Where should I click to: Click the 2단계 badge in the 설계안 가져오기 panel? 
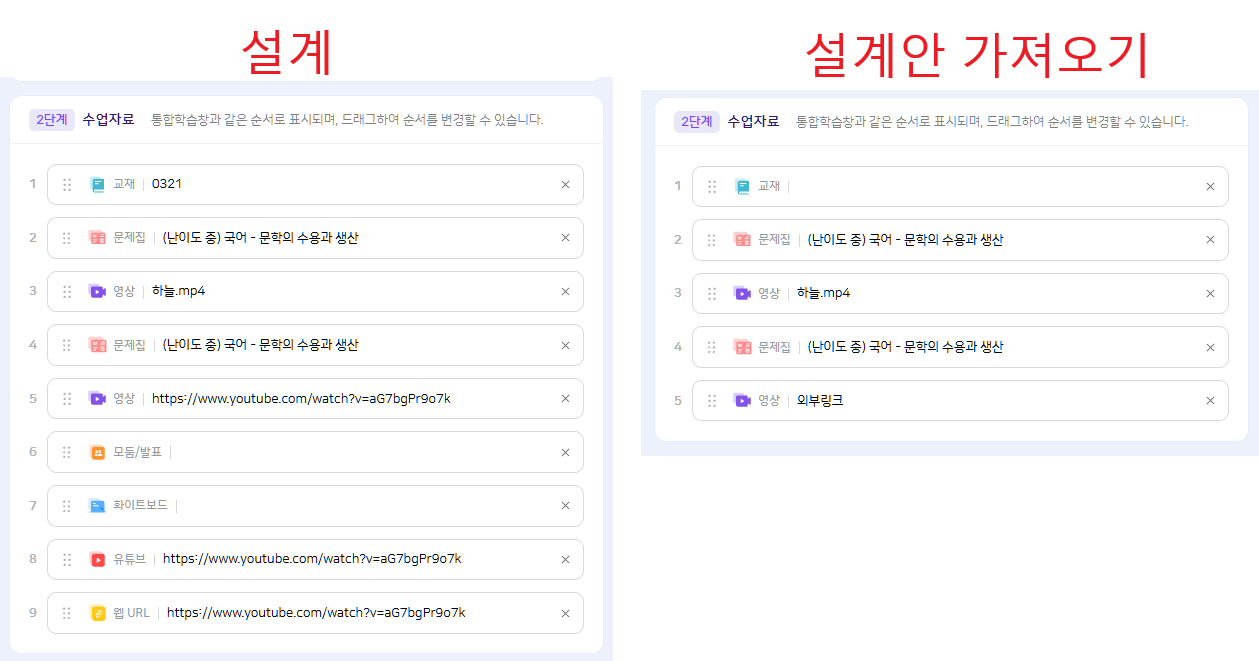pos(697,122)
